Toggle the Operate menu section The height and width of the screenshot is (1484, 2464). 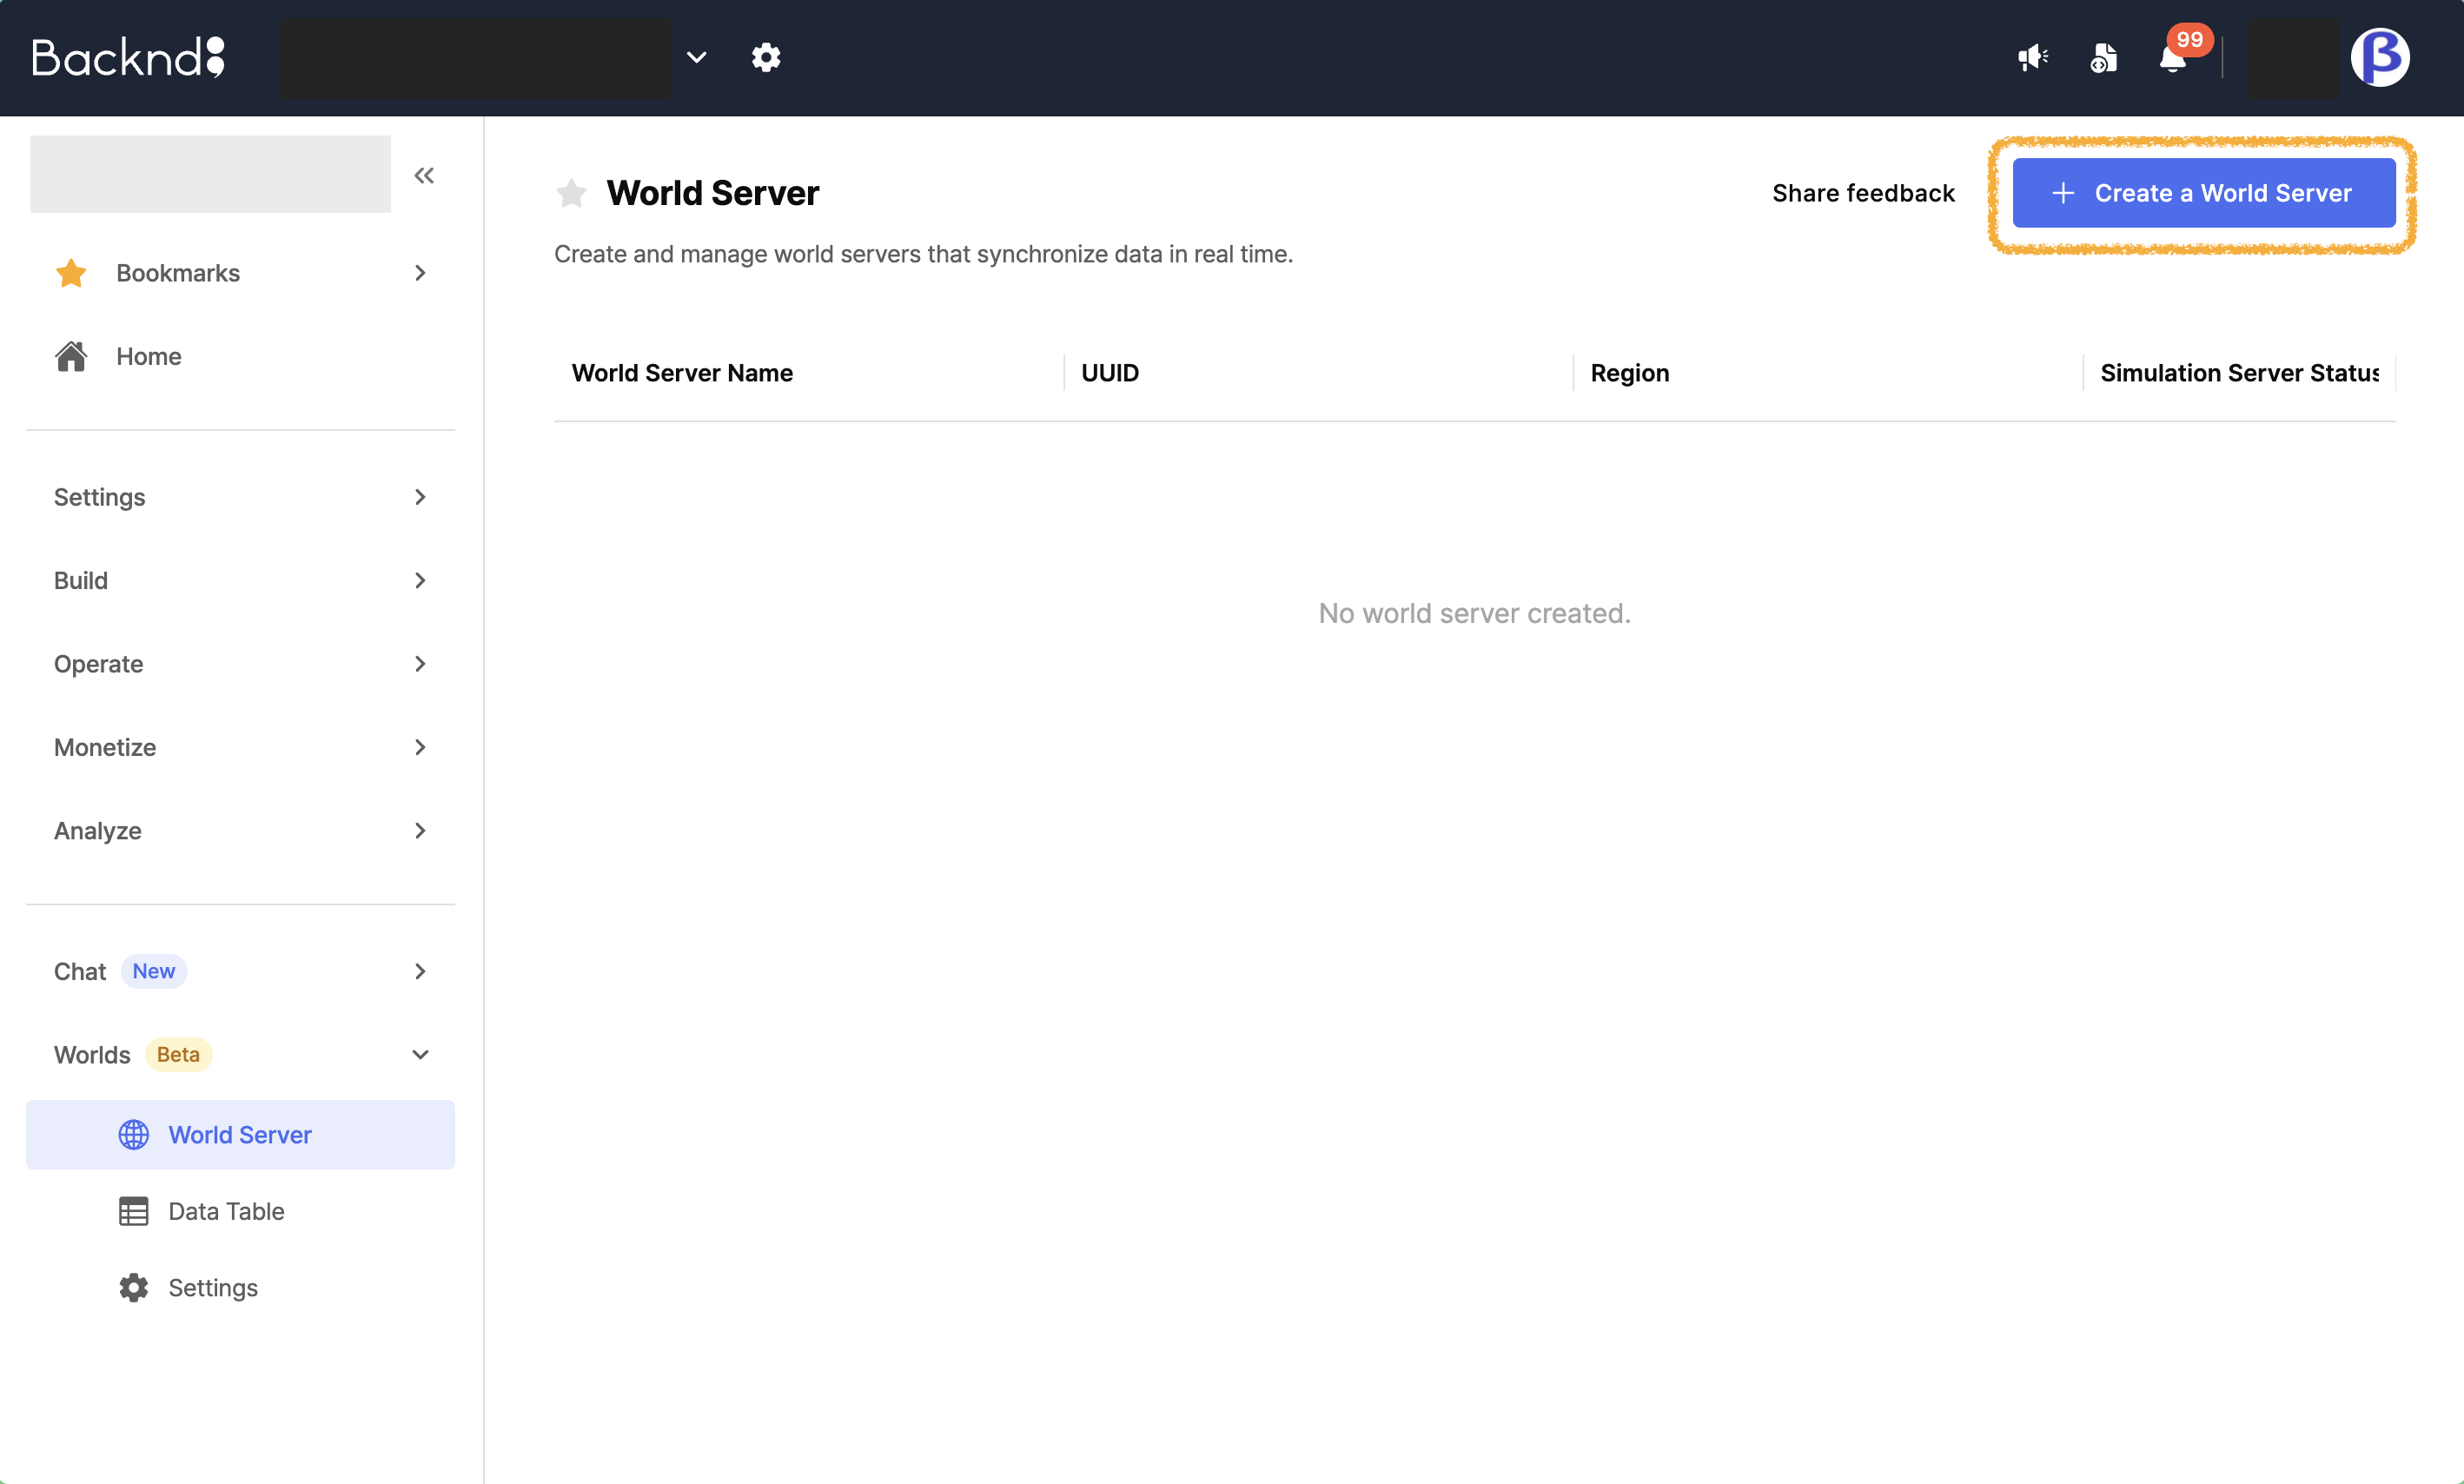(239, 664)
